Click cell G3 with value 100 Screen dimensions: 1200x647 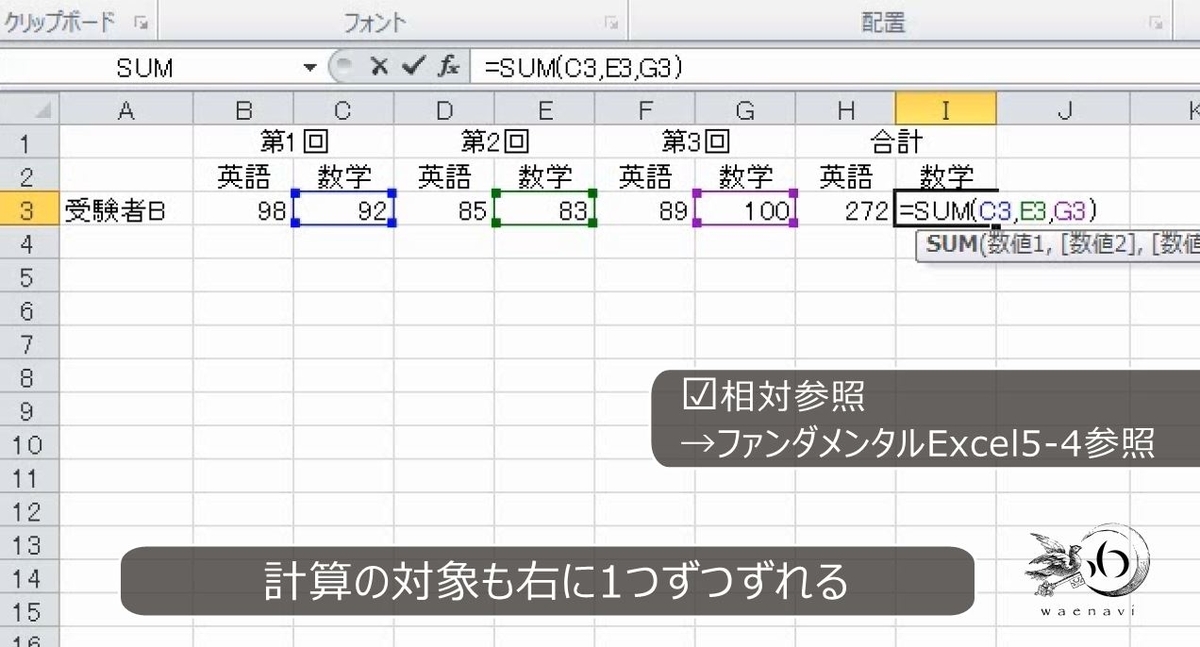745,210
